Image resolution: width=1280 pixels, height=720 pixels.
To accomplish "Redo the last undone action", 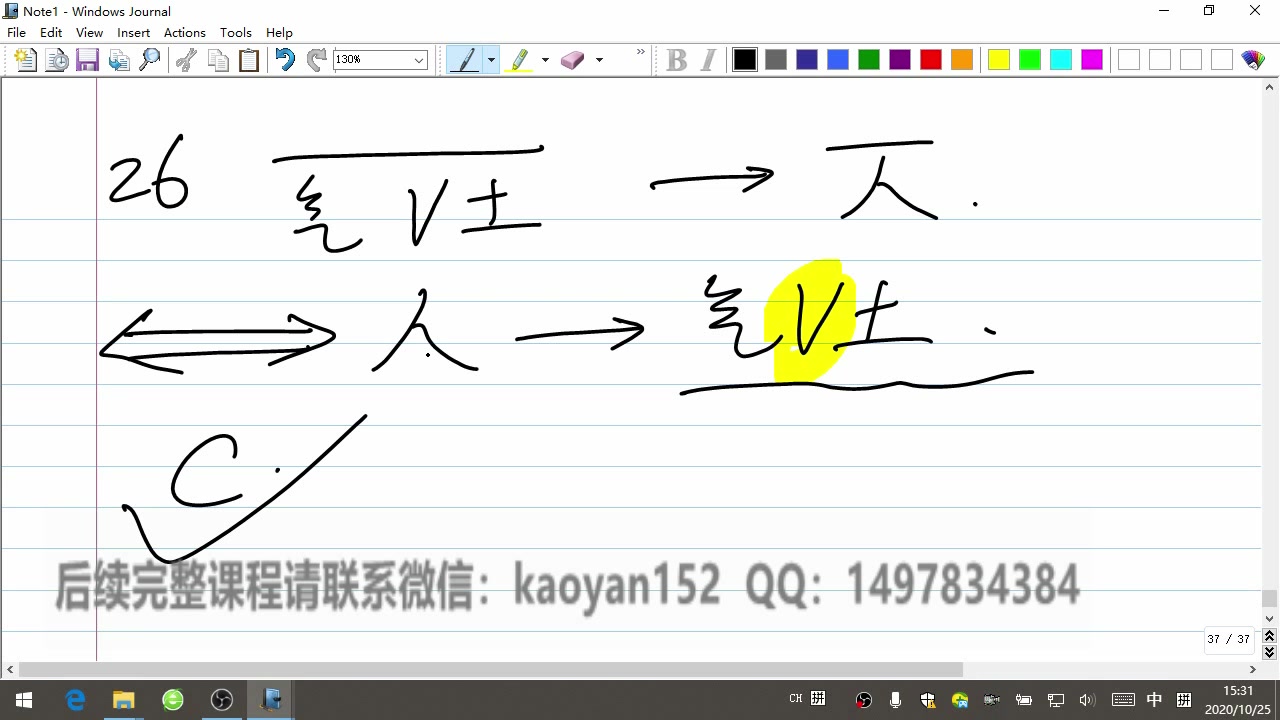I will [x=317, y=60].
